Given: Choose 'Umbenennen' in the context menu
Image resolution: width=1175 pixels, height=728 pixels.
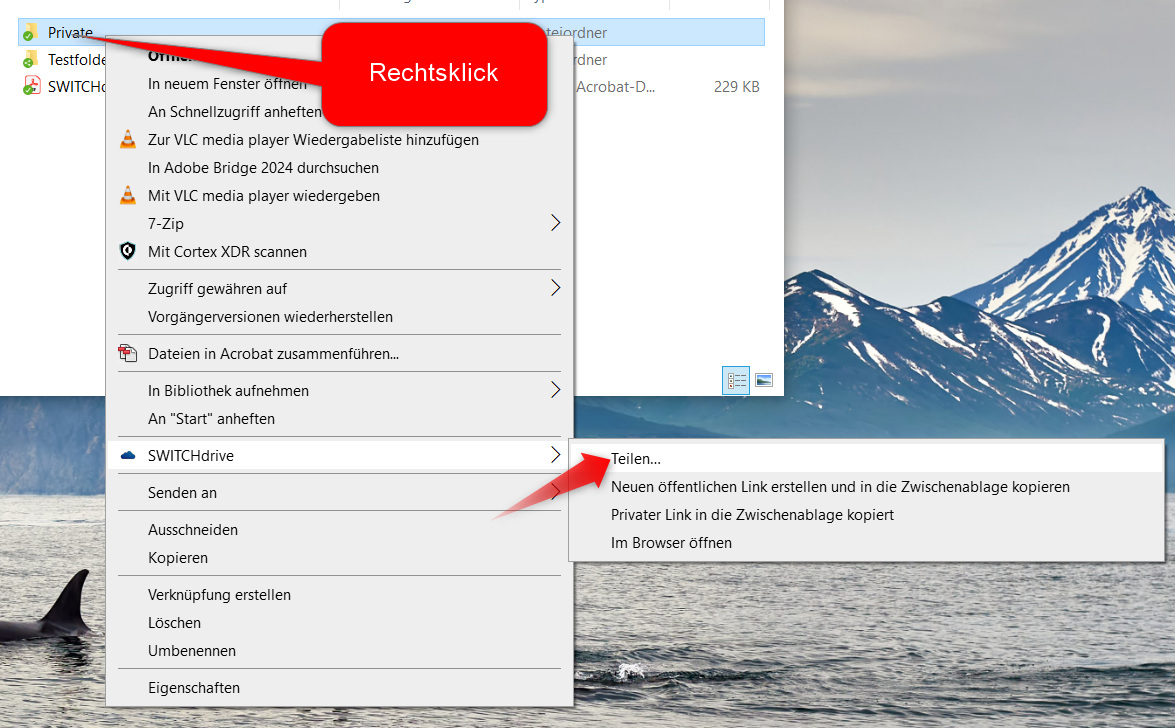Looking at the screenshot, I should pos(192,651).
